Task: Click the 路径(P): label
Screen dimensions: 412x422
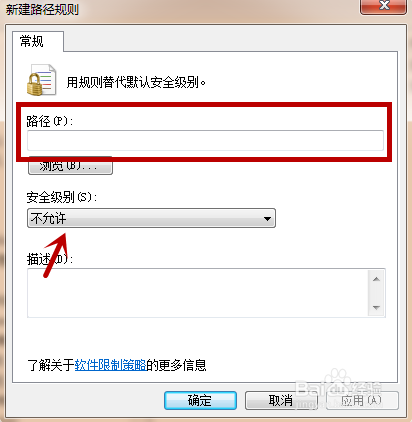Action: 50,121
